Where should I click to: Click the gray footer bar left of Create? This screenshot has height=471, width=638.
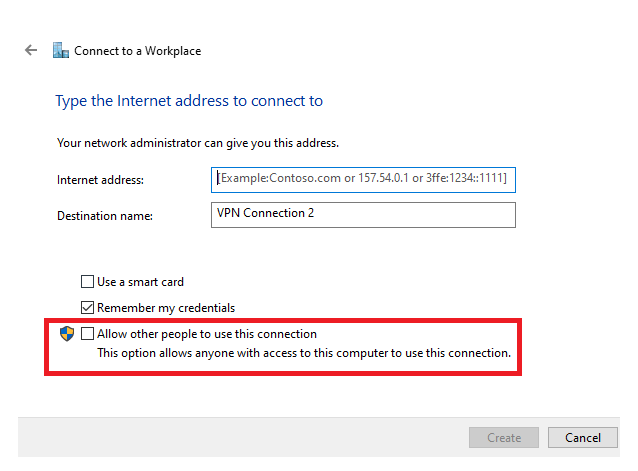pos(240,438)
